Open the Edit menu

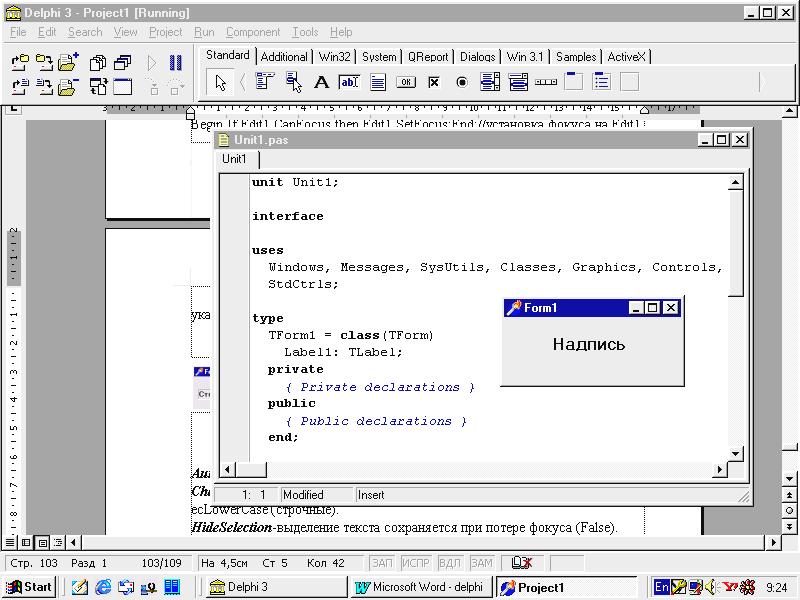tap(47, 32)
